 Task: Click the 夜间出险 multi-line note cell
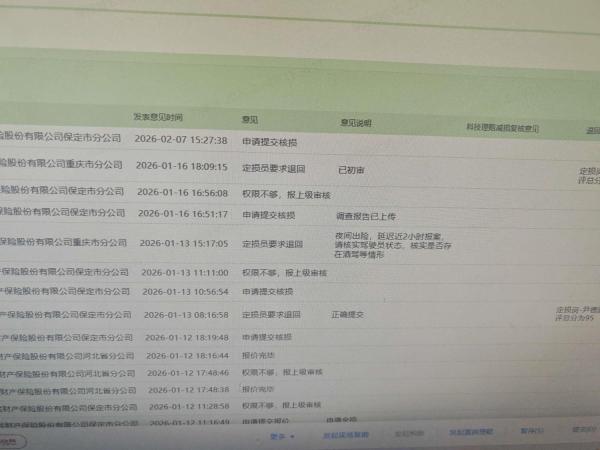coord(393,245)
